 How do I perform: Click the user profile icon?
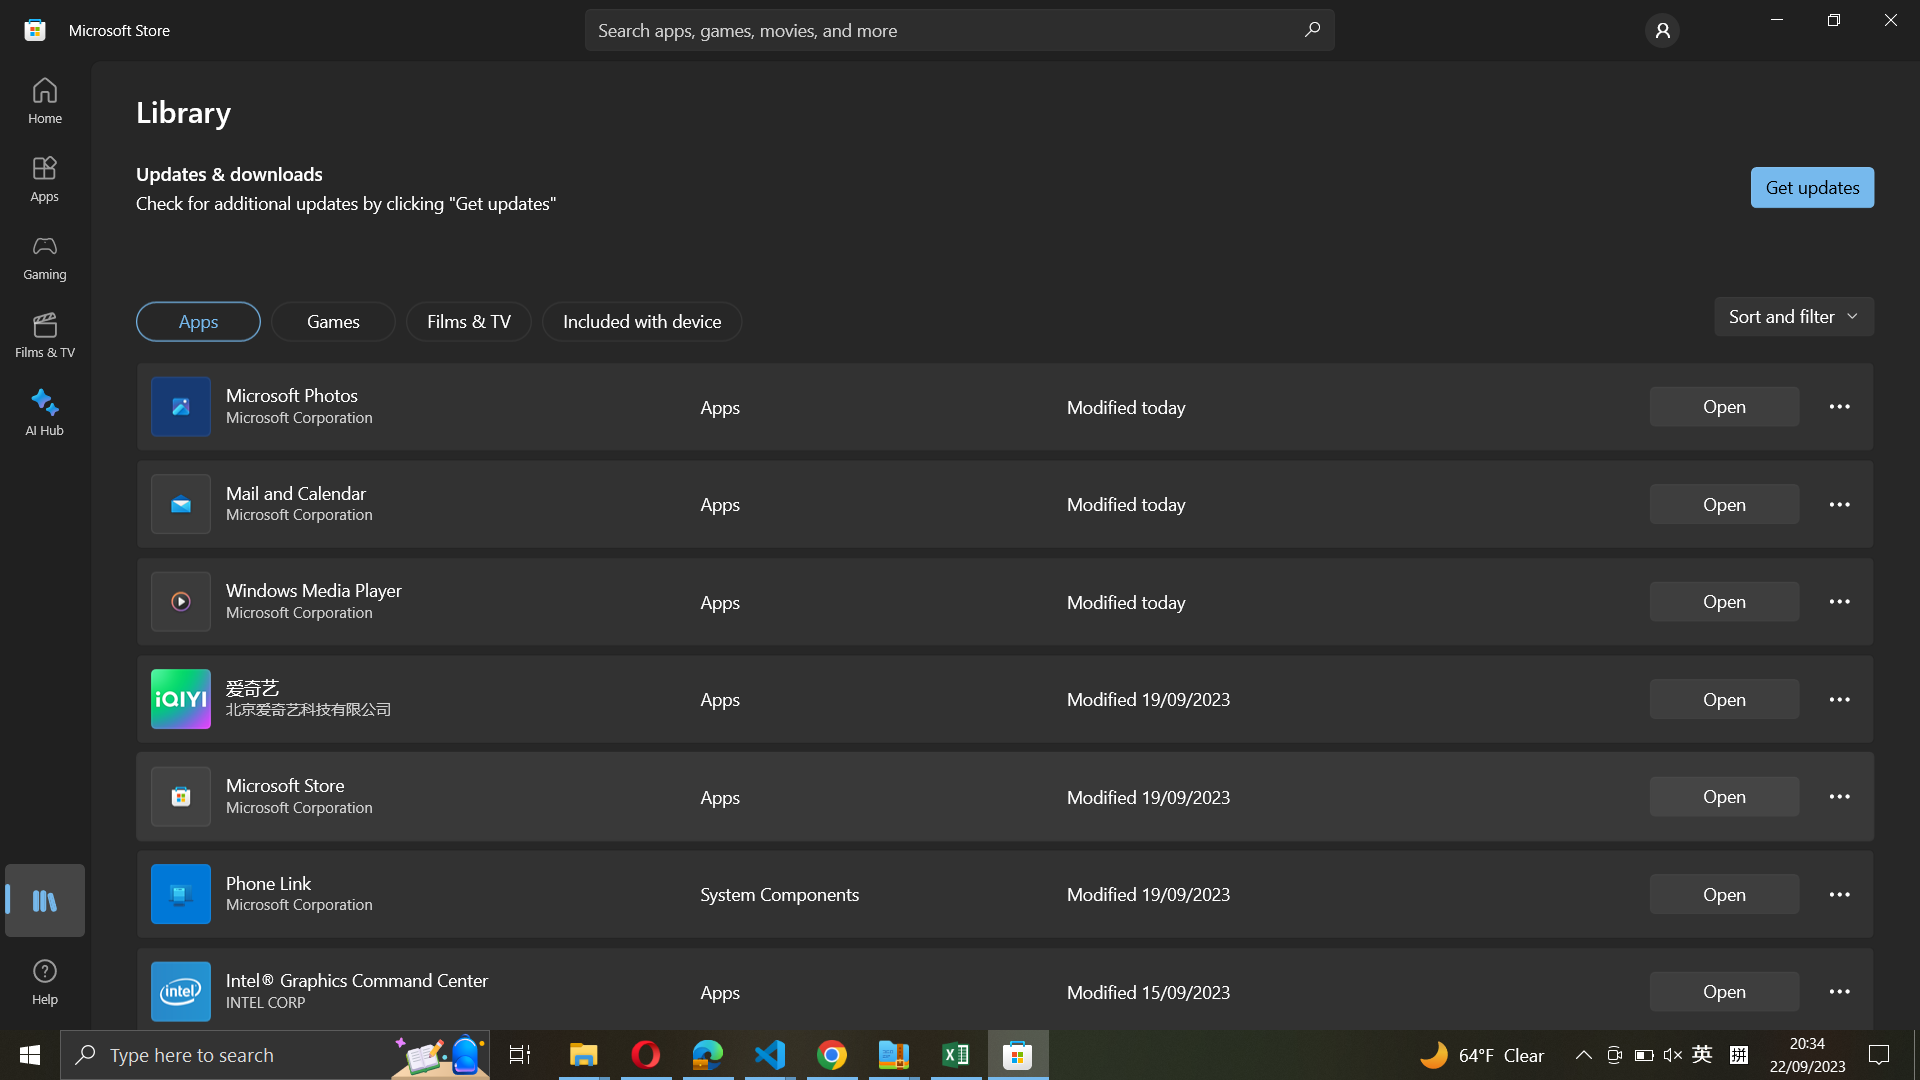point(1661,31)
